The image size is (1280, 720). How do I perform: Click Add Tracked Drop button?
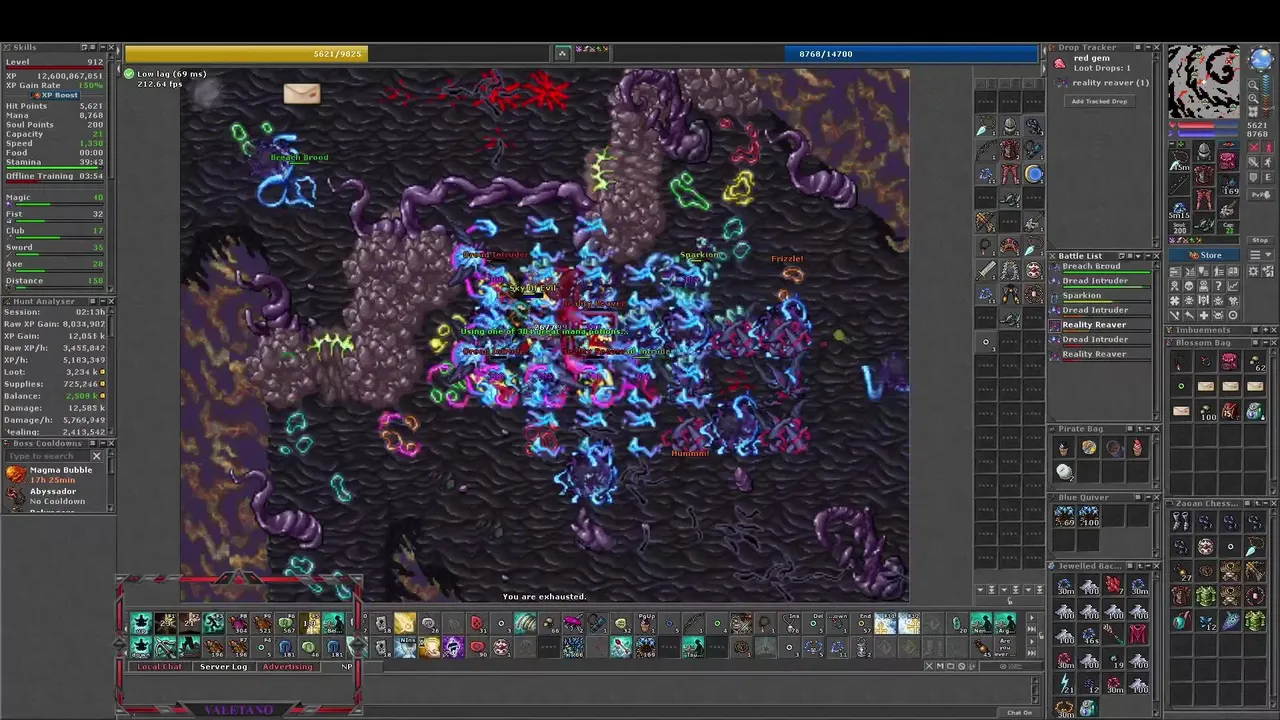(x=1100, y=101)
